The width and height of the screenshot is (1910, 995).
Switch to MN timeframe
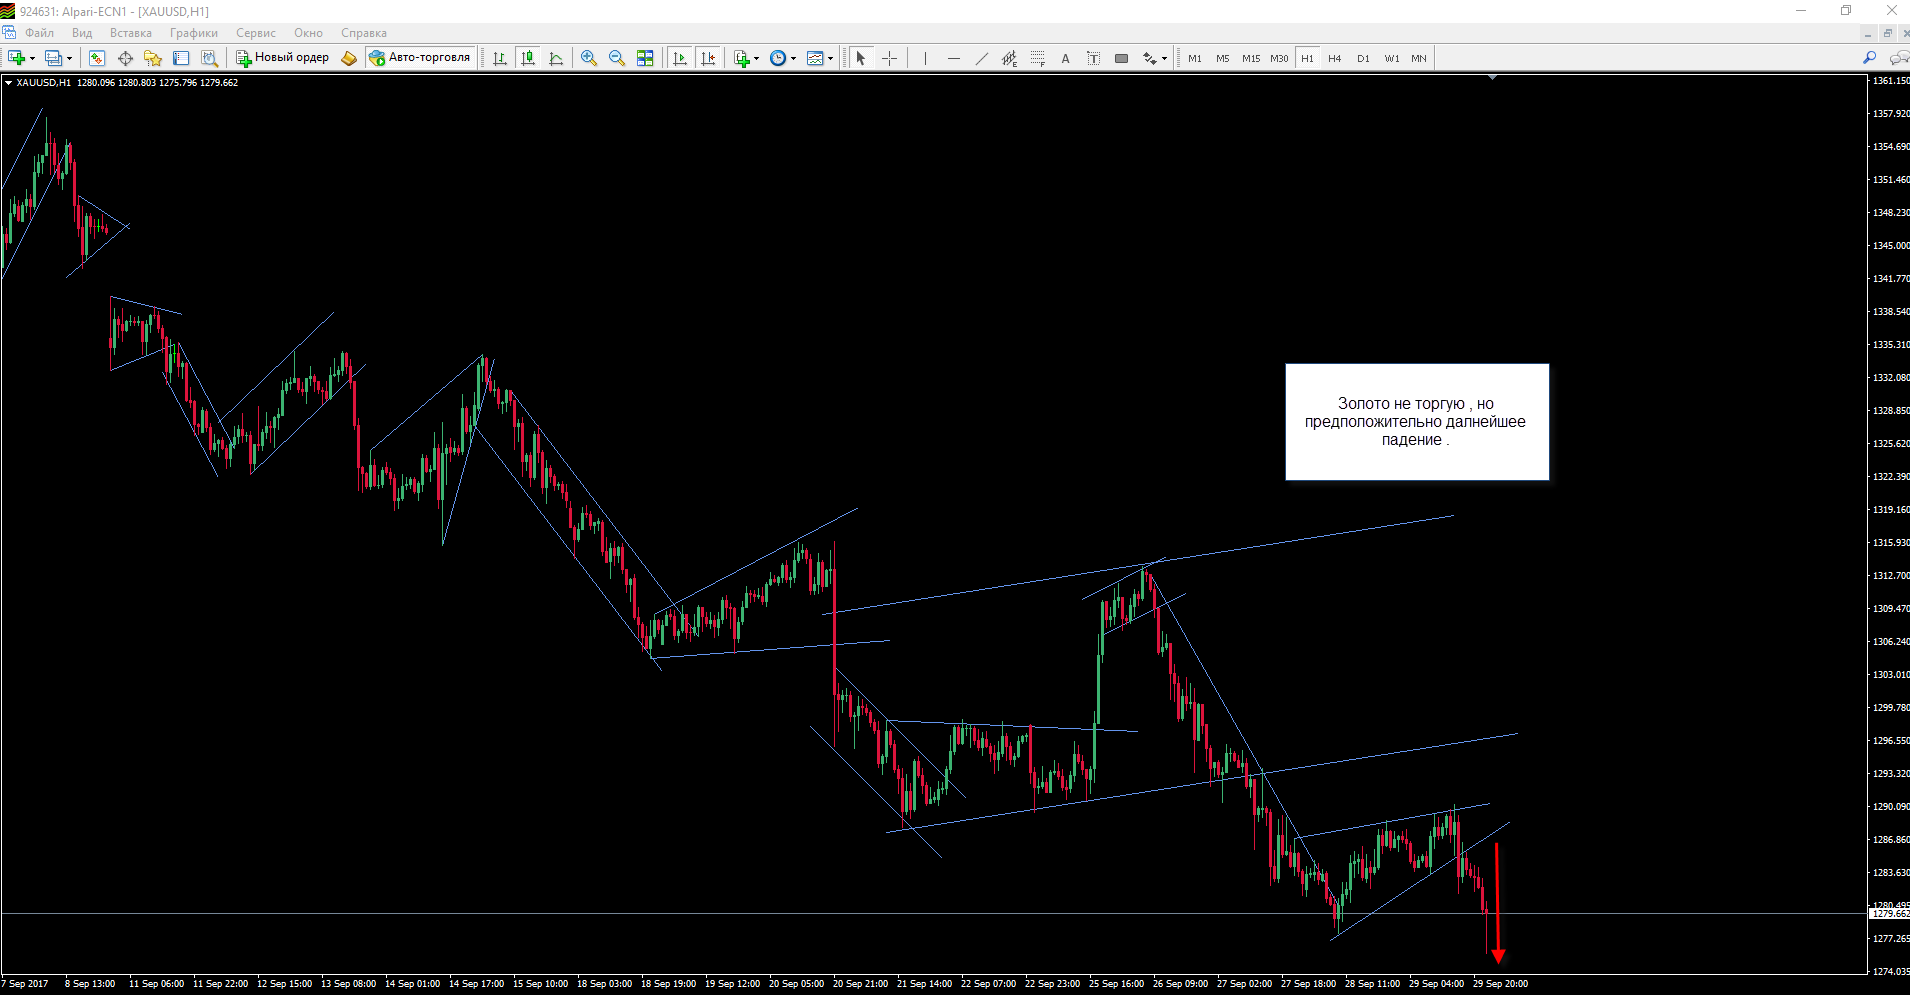1419,58
